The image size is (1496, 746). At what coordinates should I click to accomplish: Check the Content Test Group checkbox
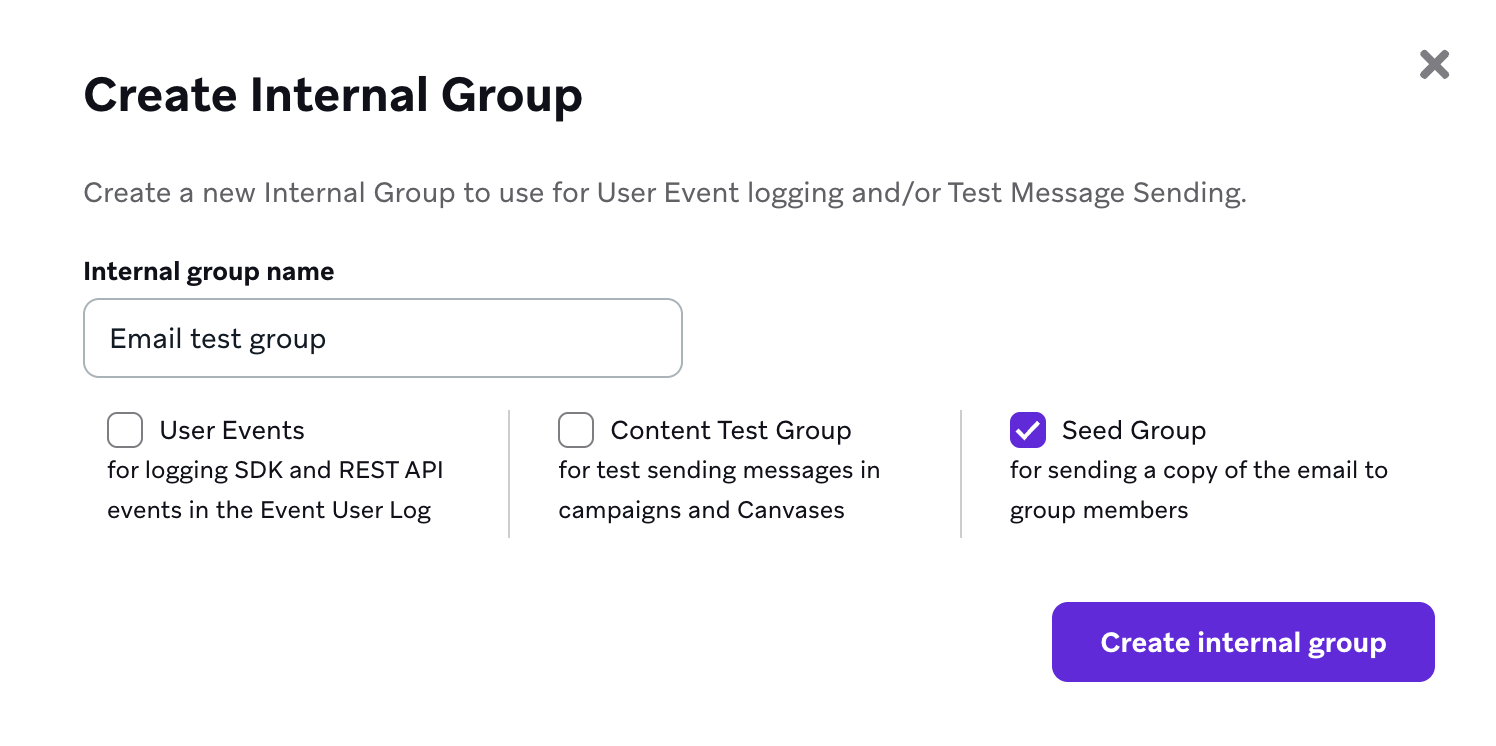click(576, 430)
